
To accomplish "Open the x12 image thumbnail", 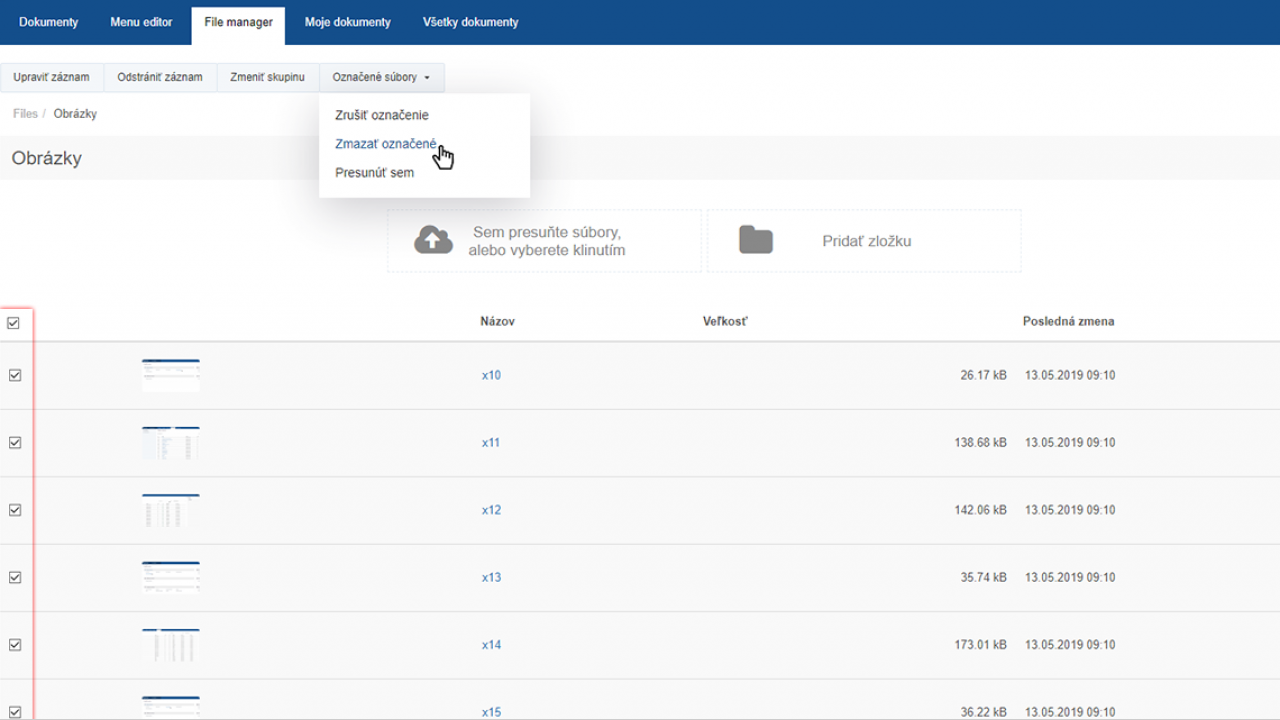I will pos(170,510).
